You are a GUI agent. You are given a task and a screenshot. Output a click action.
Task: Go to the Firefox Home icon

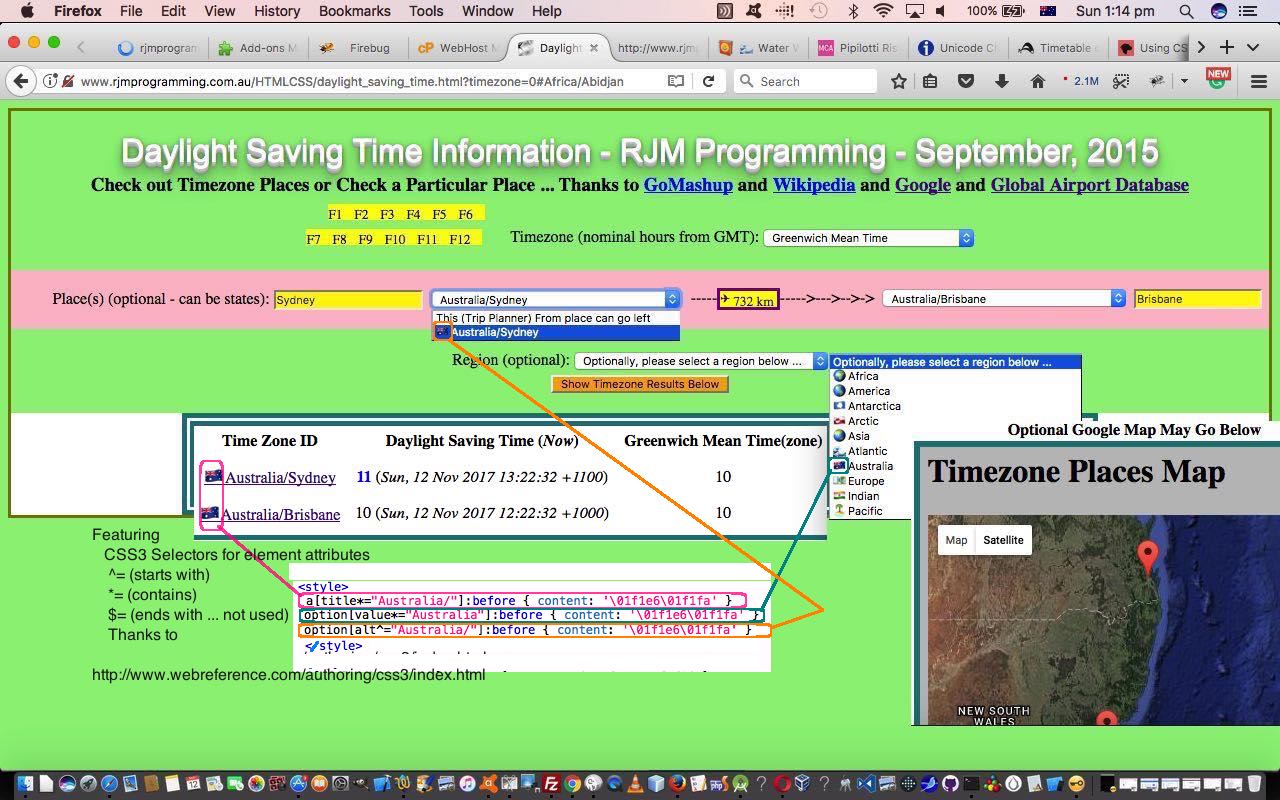pyautogui.click(x=1038, y=81)
